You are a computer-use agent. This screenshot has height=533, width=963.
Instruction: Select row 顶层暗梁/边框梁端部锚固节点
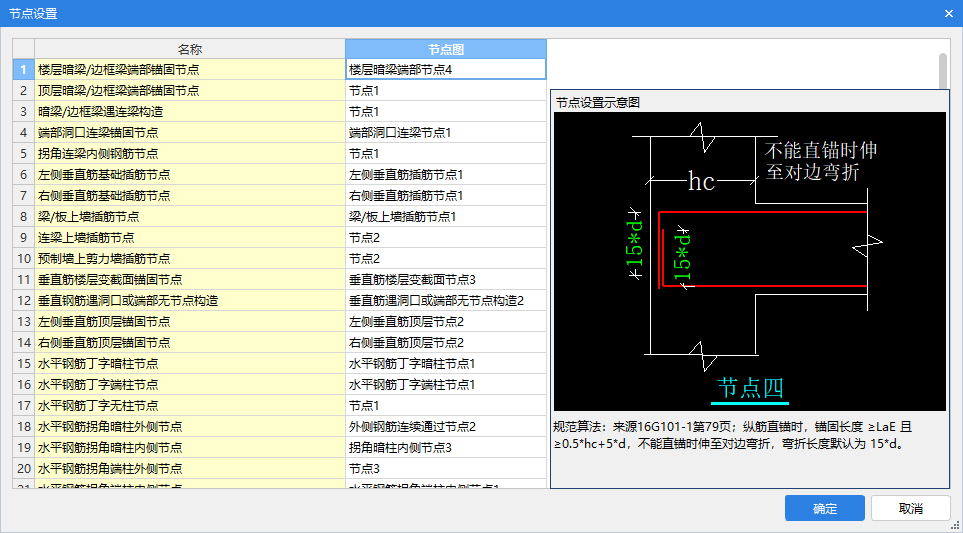click(190, 90)
